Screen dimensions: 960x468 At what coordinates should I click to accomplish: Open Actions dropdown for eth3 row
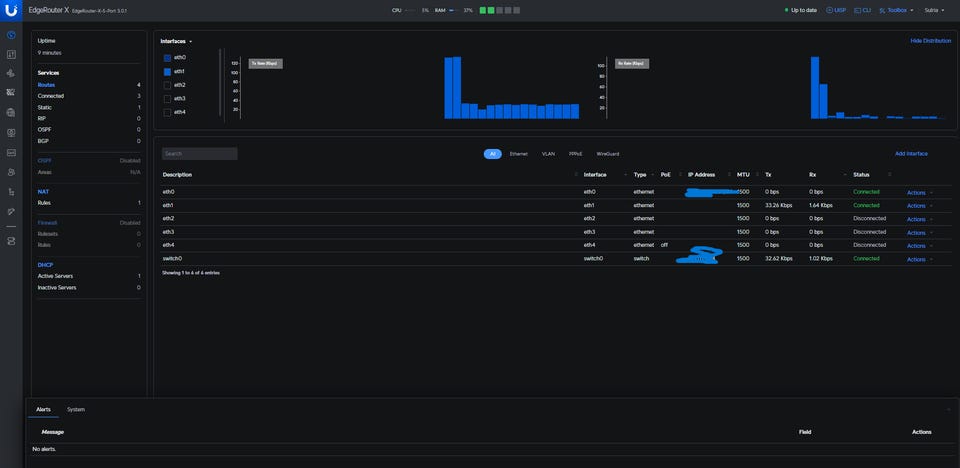(x=920, y=233)
